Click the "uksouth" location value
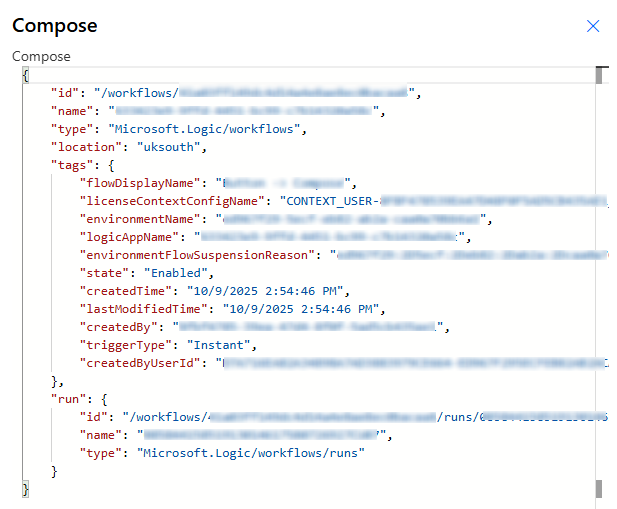 click(x=171, y=146)
